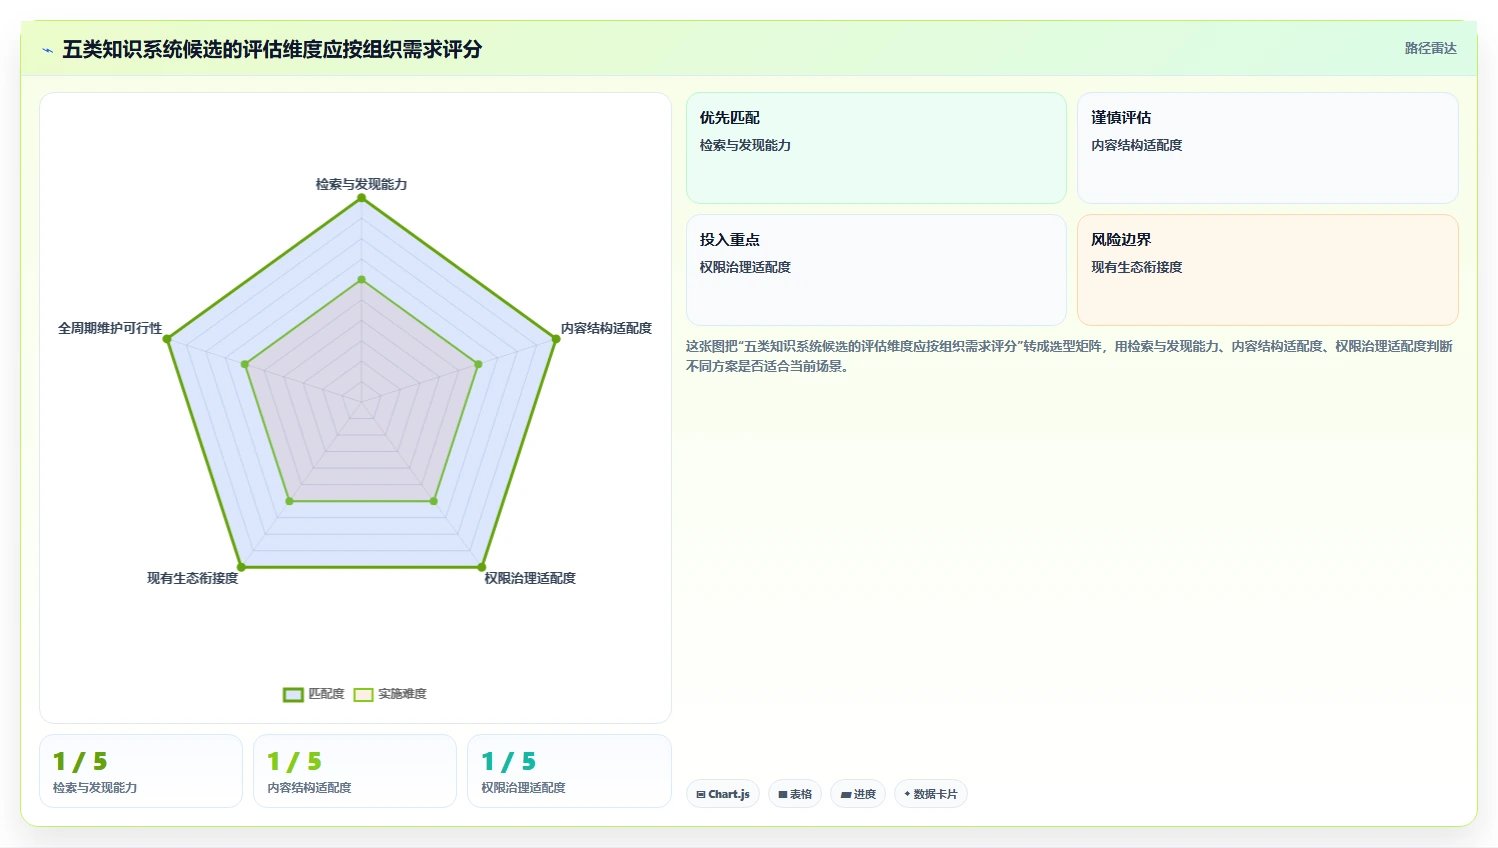The height and width of the screenshot is (848, 1498).
Task: Toggle the 实施难度 legend series
Action: (x=390, y=694)
